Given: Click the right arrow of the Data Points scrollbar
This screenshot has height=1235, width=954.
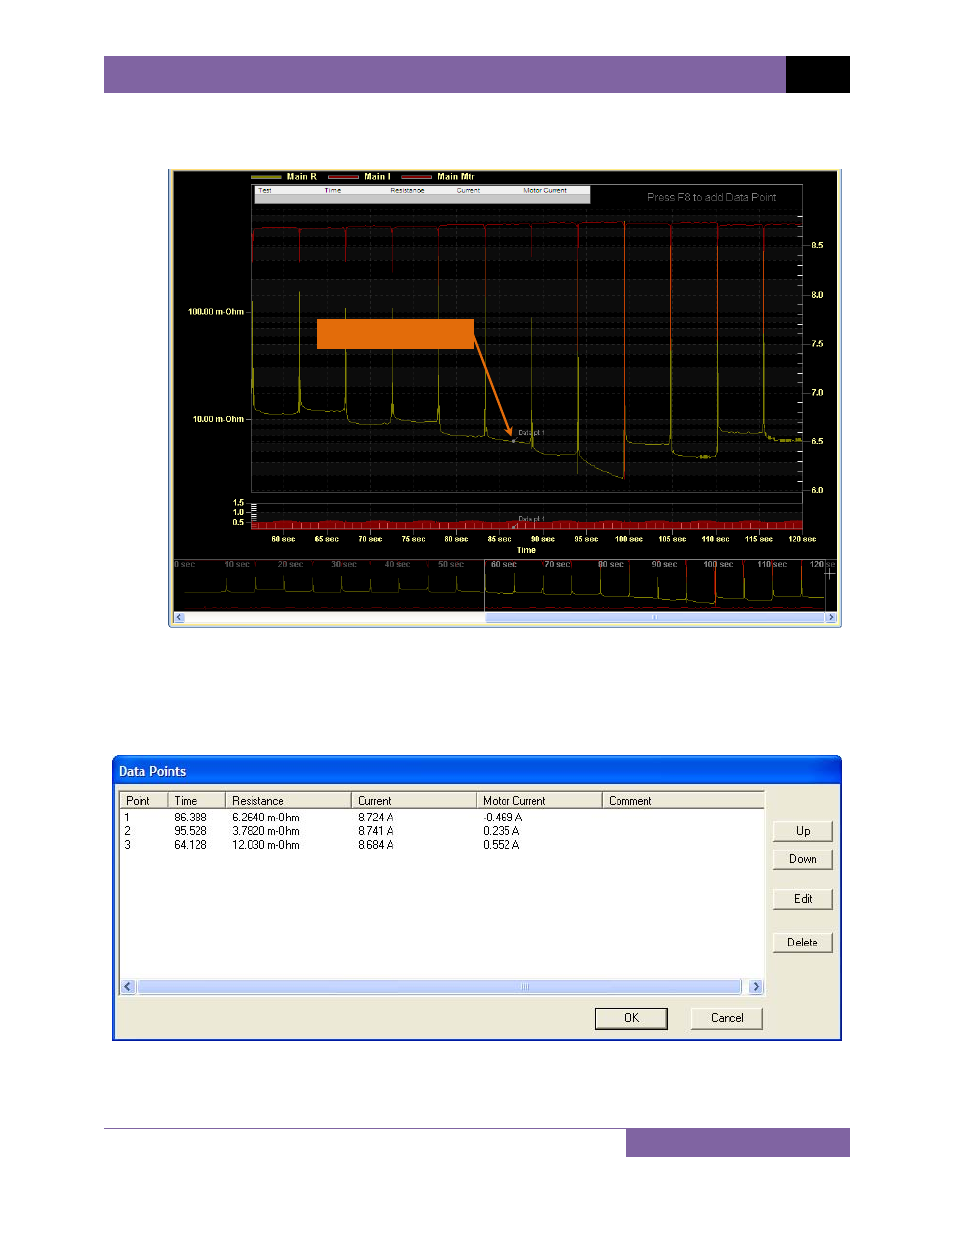Looking at the screenshot, I should pyautogui.click(x=756, y=987).
